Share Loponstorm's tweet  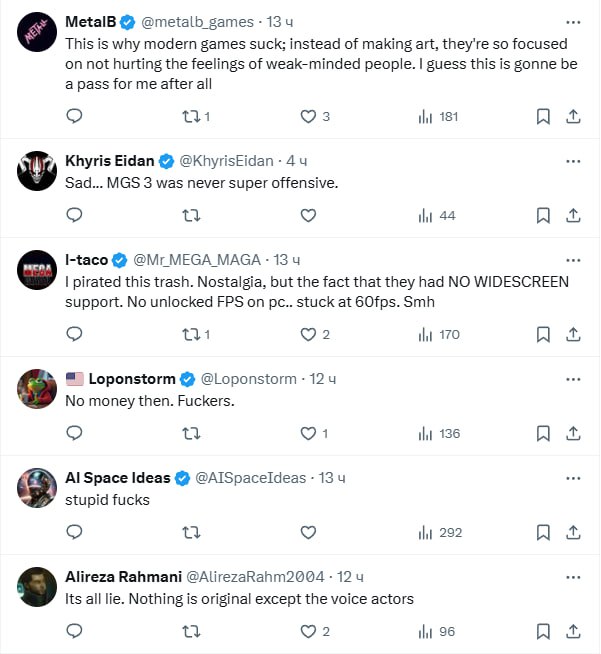pyautogui.click(x=573, y=433)
